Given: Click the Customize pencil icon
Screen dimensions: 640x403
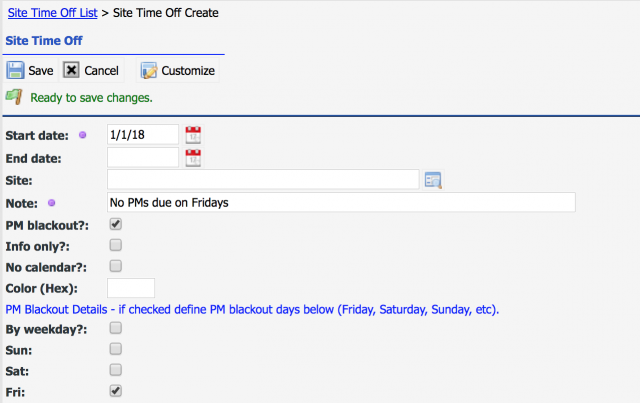Looking at the screenshot, I should (x=149, y=70).
